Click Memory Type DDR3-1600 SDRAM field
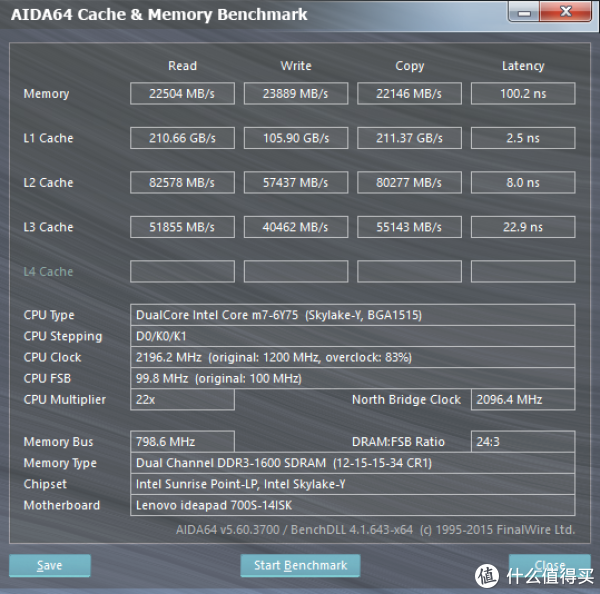Screen dimensions: 600x594 point(352,463)
